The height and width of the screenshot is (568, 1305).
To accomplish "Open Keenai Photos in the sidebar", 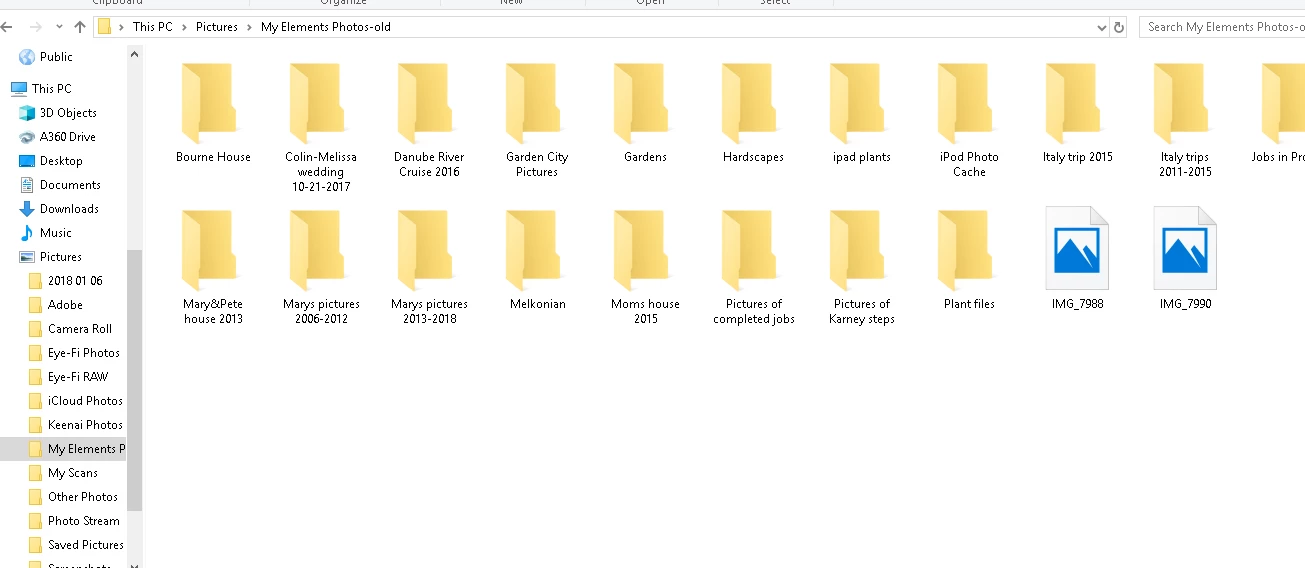I will click(85, 425).
